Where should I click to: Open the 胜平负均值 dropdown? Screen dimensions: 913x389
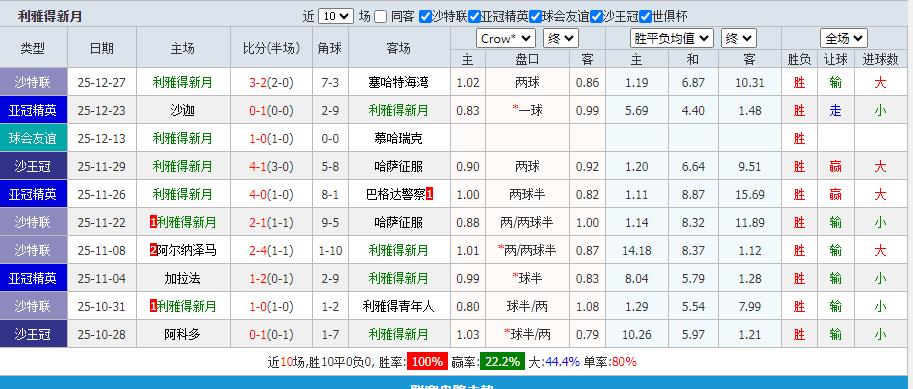(672, 38)
